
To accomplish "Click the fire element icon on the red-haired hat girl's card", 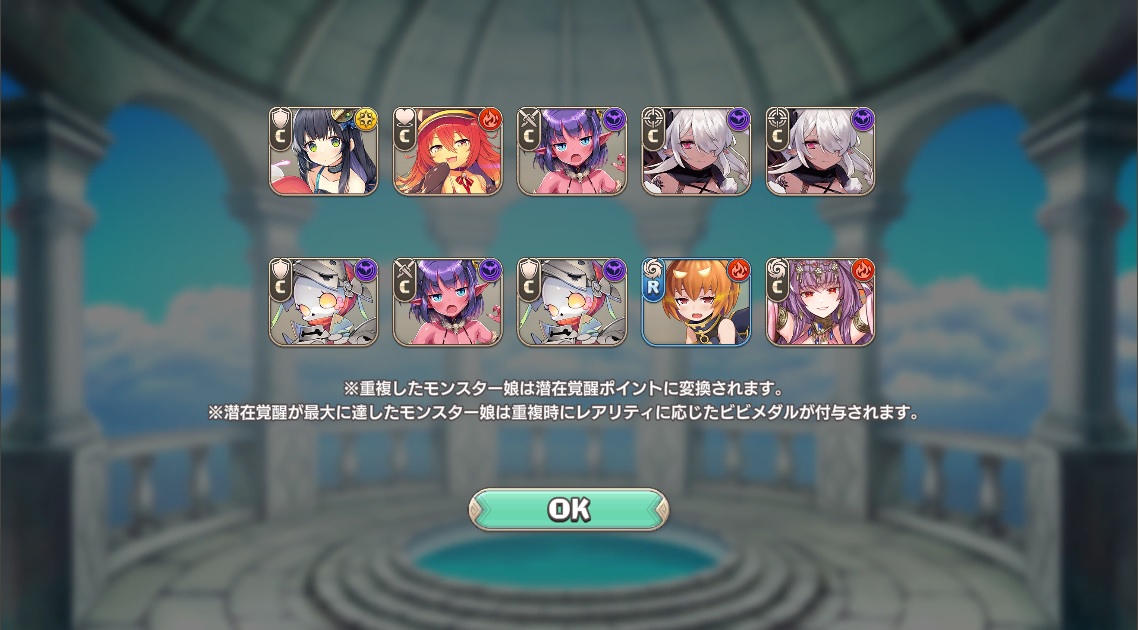I will [490, 119].
